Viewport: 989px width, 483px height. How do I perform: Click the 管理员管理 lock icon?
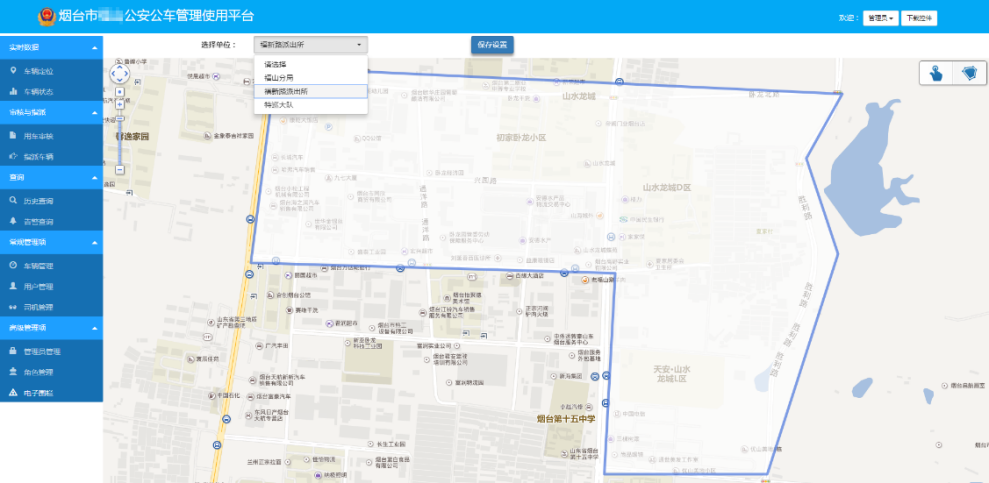click(13, 351)
